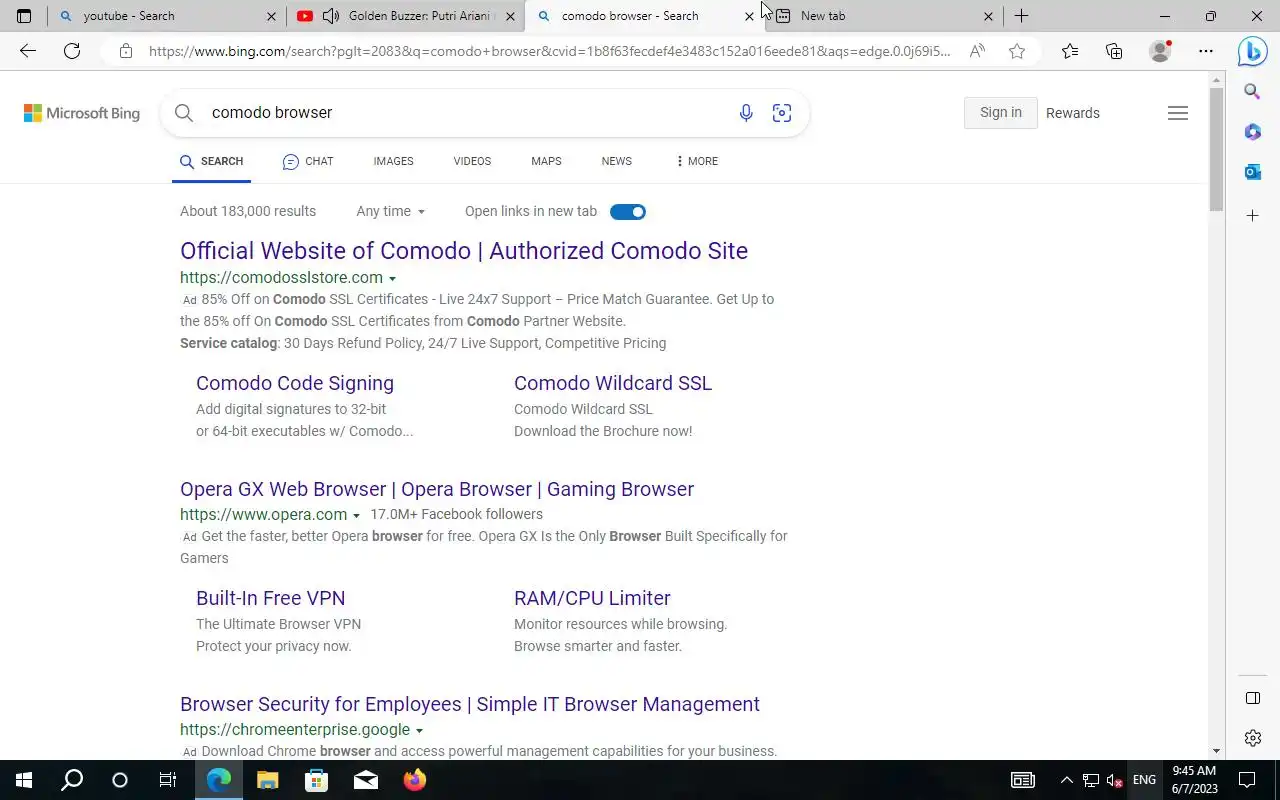
Task: Open the MORE search categories menu
Action: click(x=697, y=161)
